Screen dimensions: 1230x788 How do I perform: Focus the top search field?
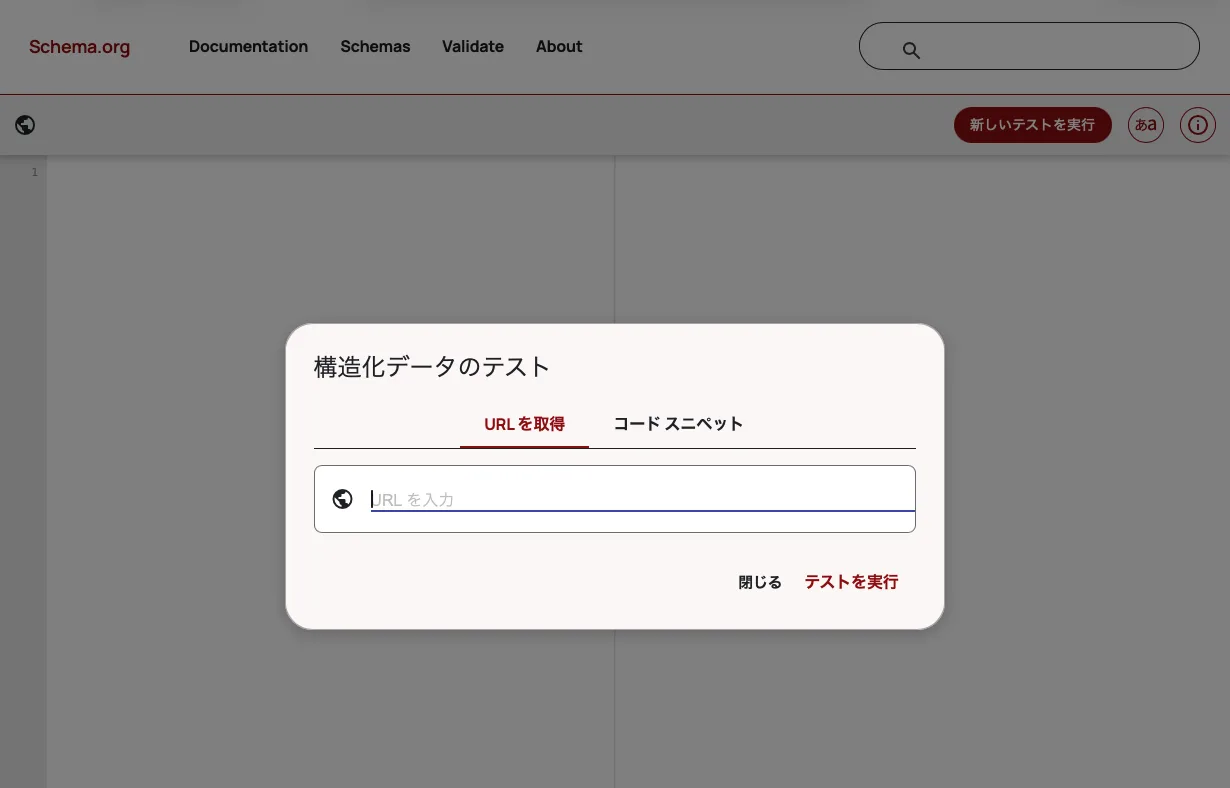1029,46
